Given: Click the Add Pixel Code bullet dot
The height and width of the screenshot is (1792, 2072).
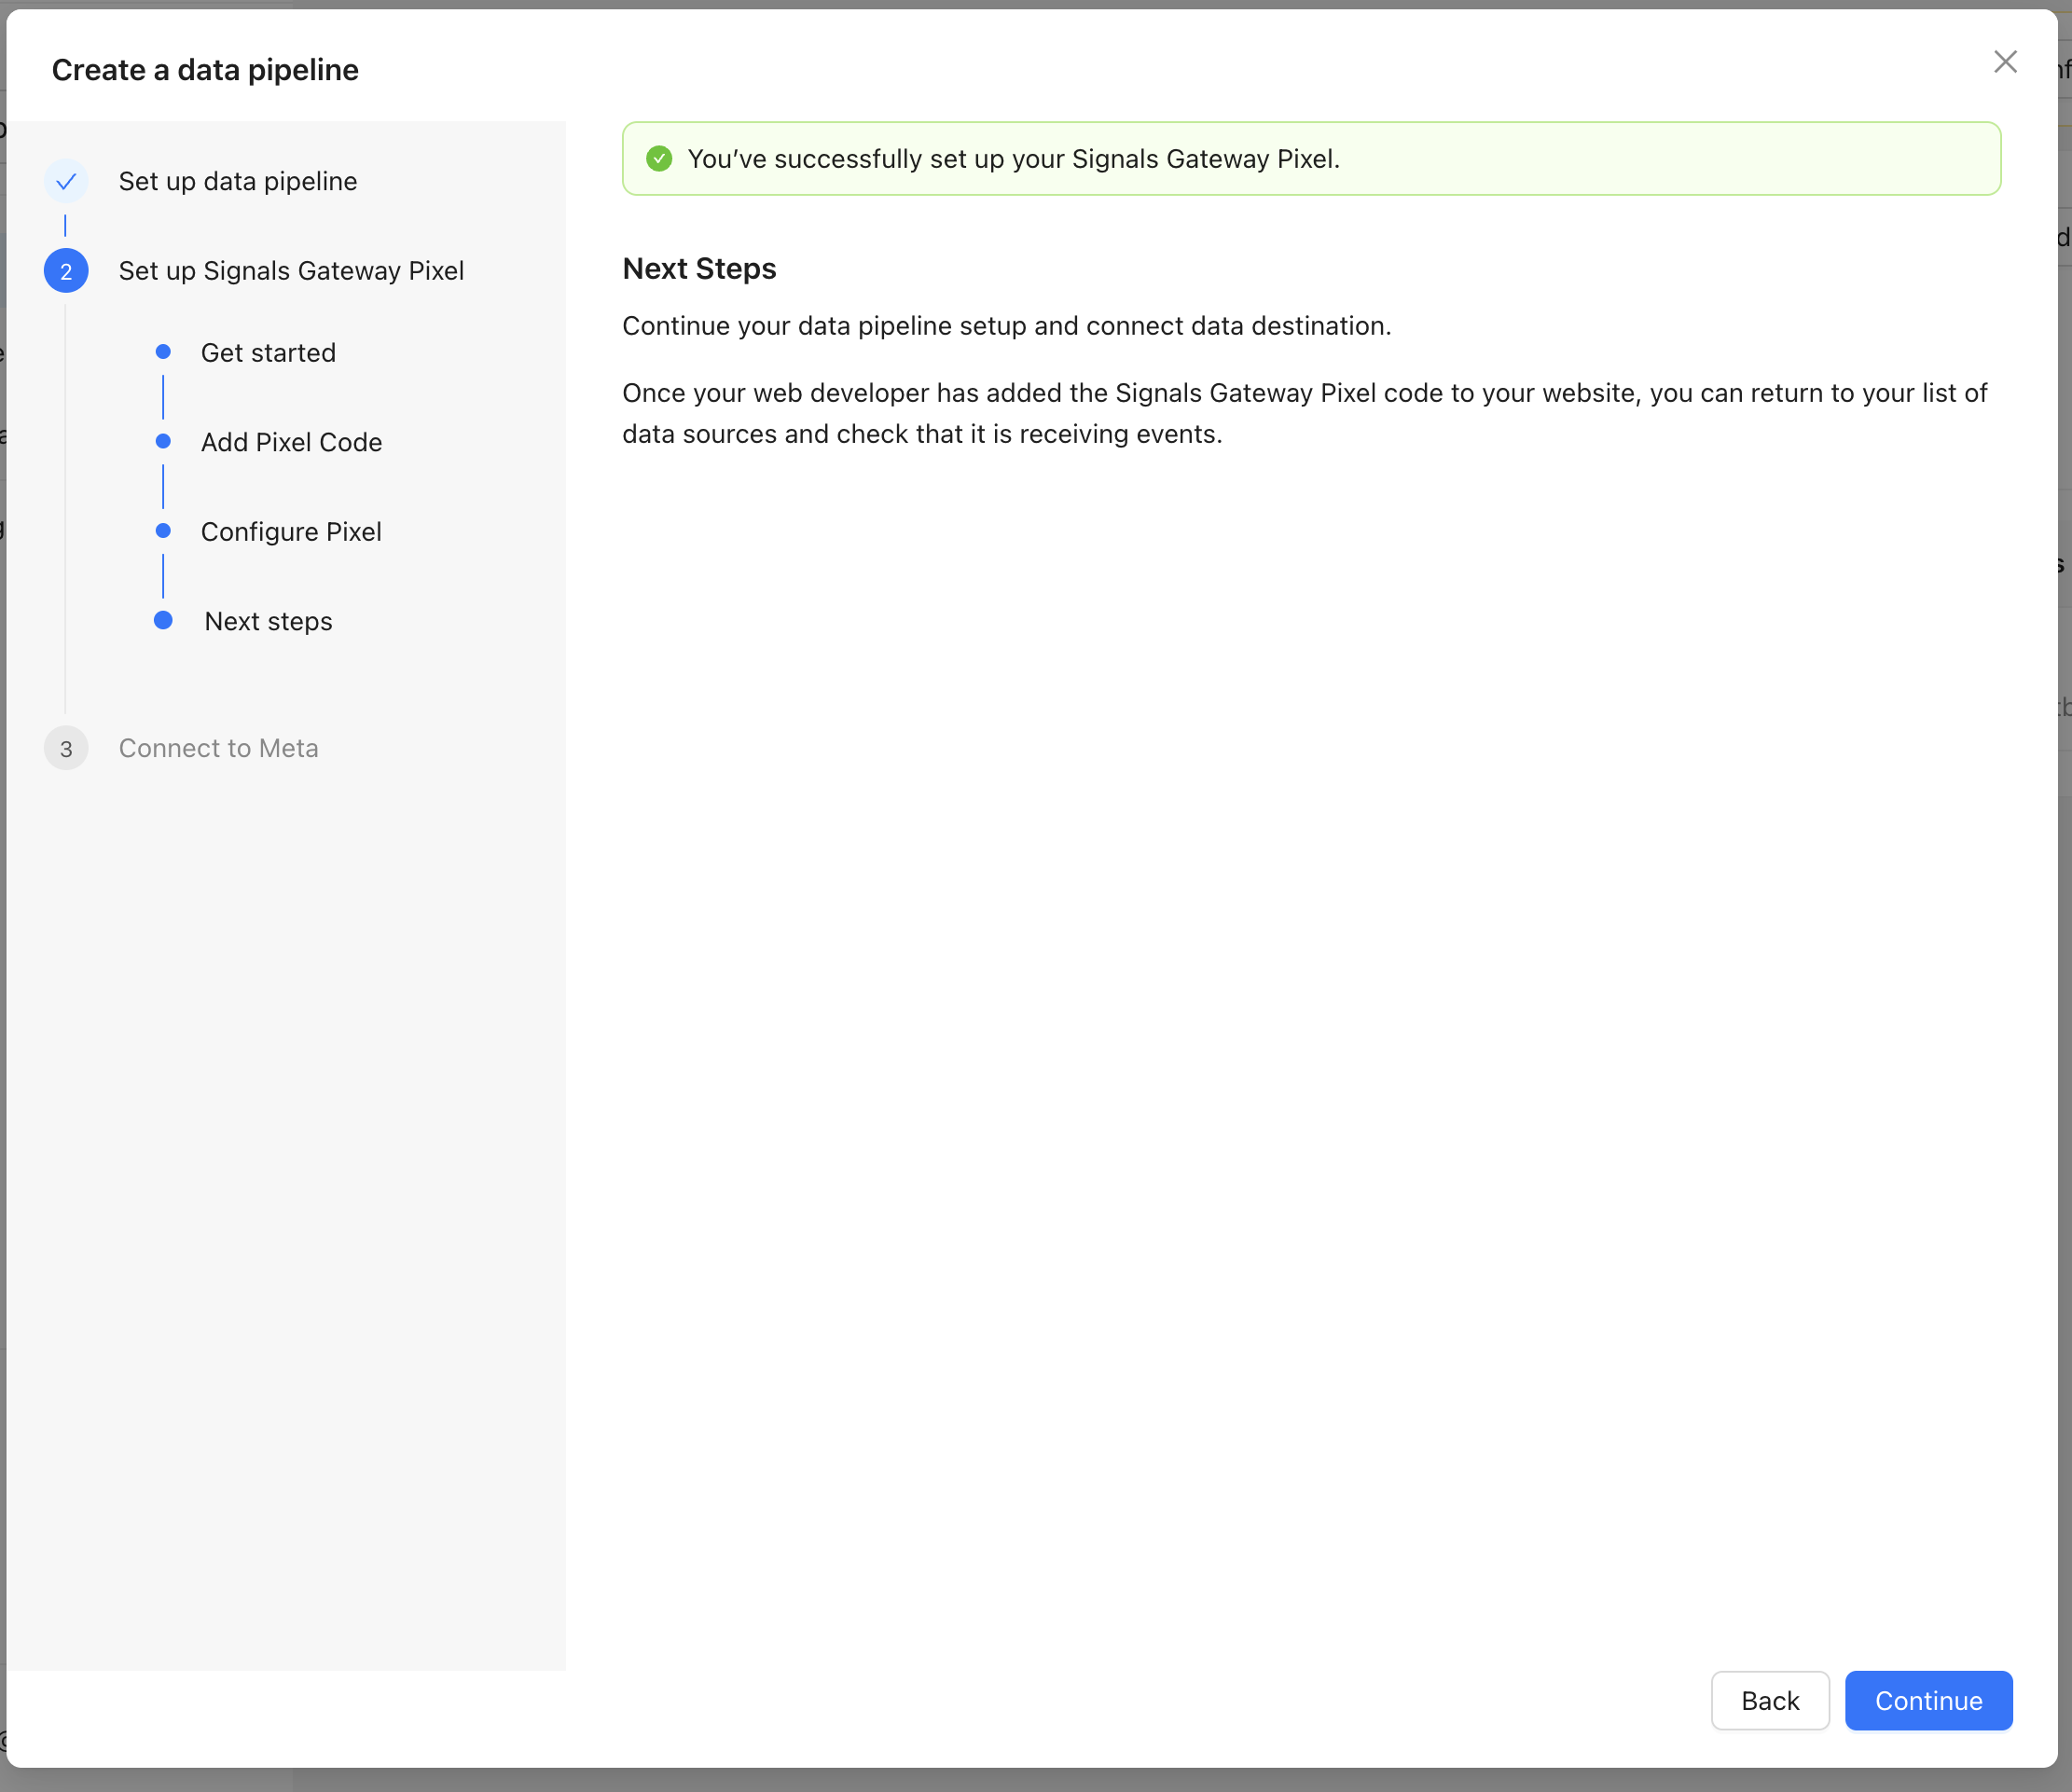Looking at the screenshot, I should (163, 441).
